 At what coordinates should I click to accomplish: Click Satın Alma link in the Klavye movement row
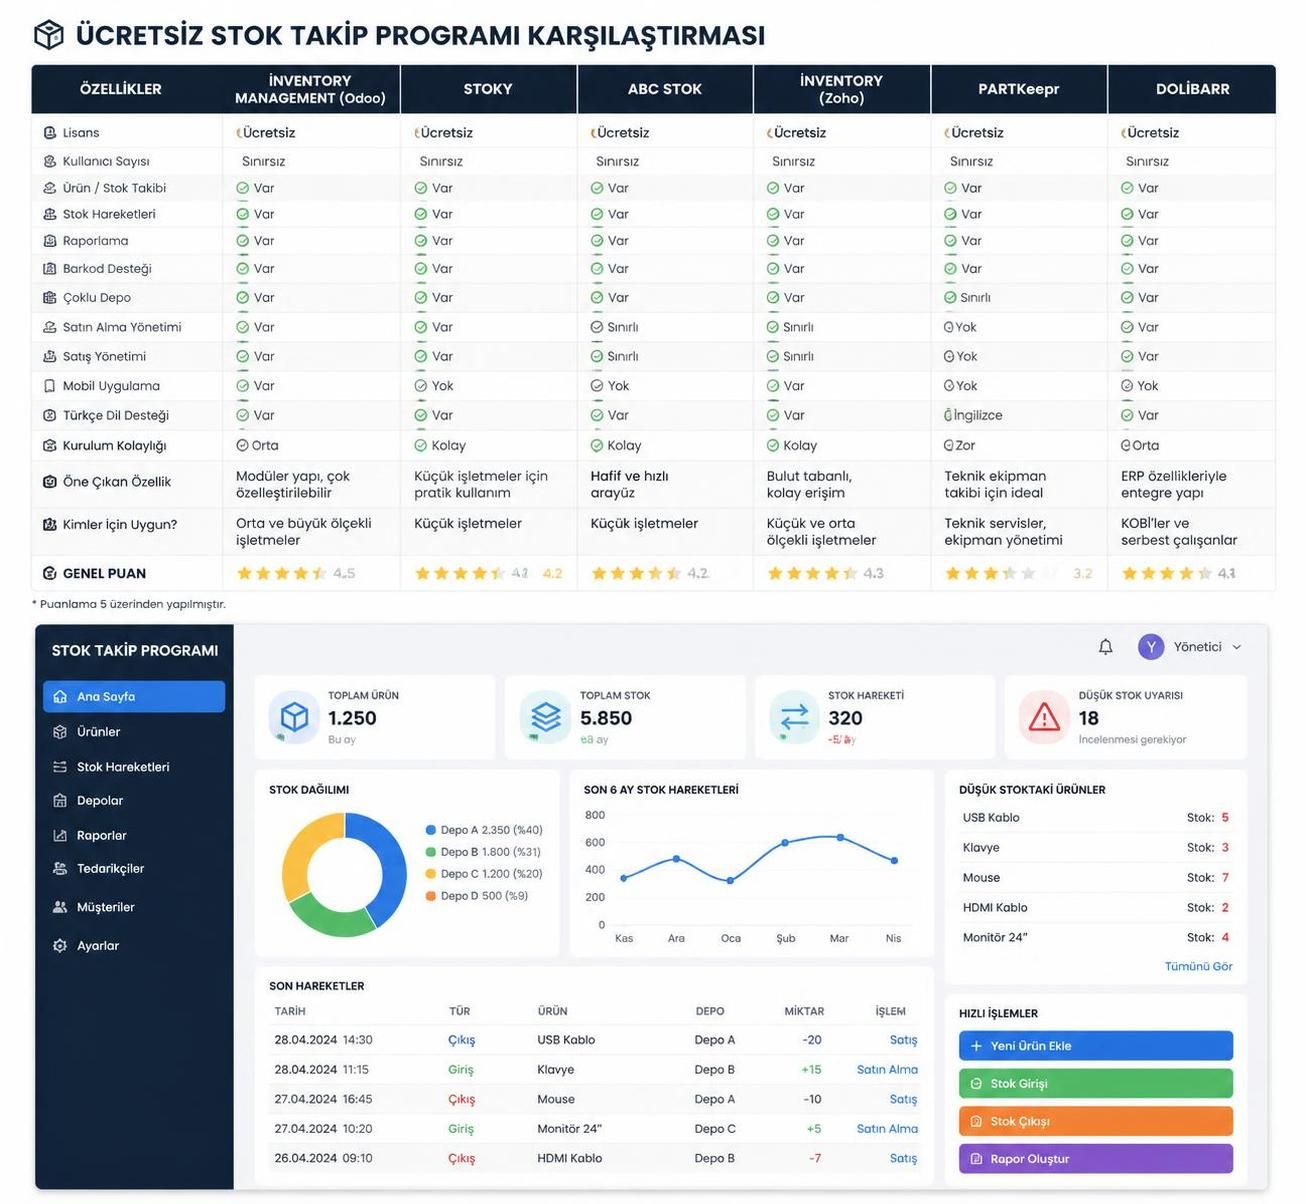point(887,1070)
